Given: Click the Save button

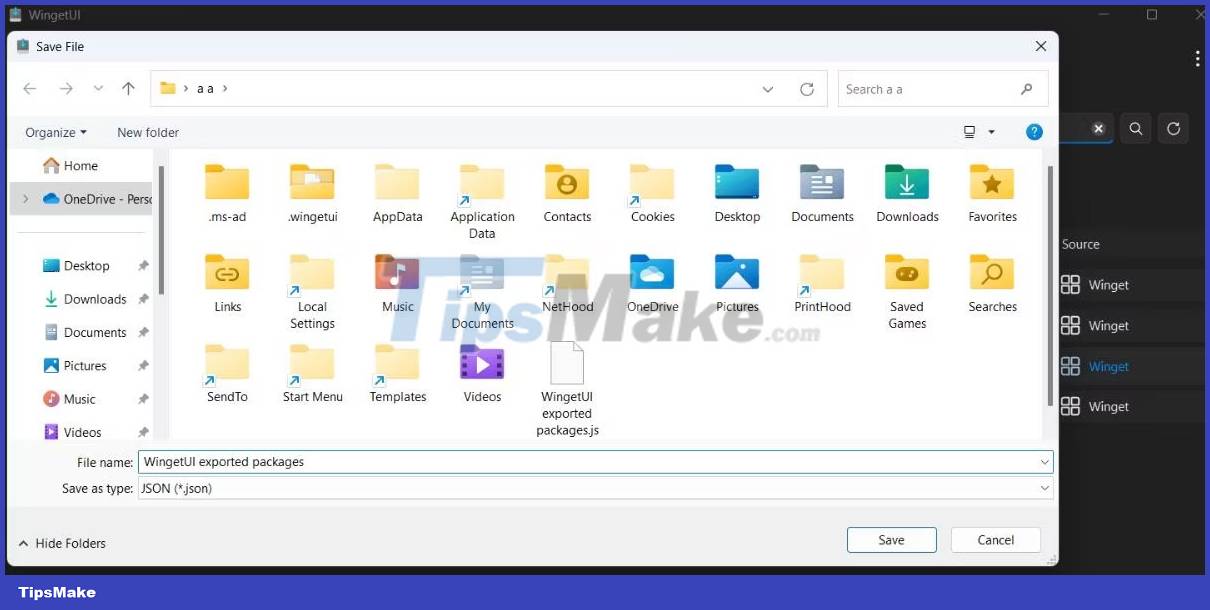Looking at the screenshot, I should pos(891,539).
